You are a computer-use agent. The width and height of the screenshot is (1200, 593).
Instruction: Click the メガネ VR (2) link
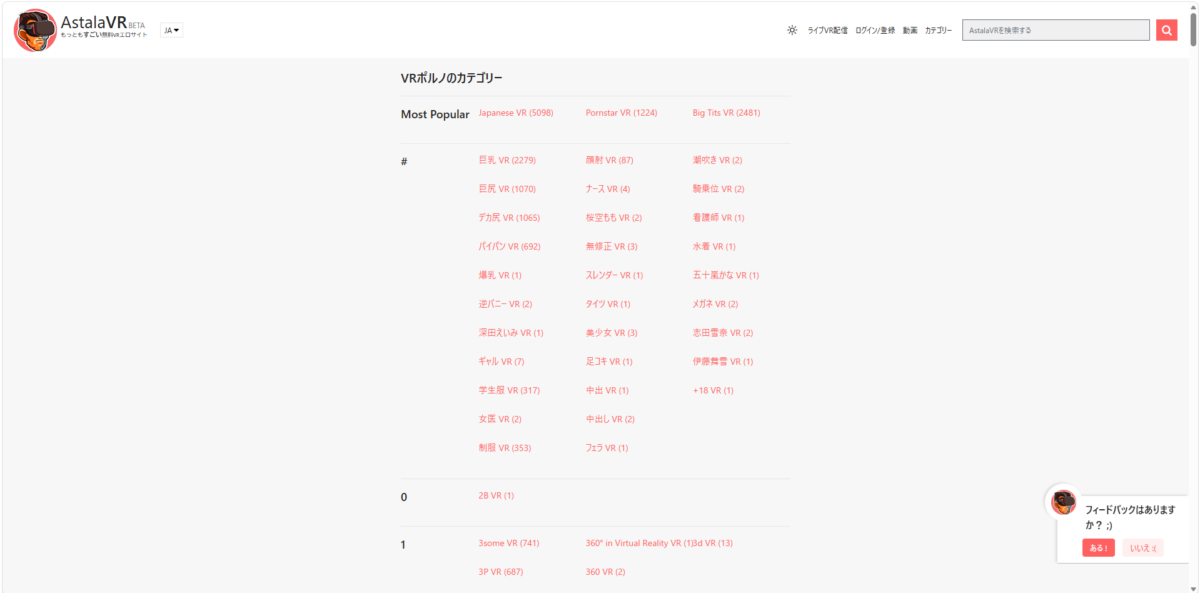point(715,304)
